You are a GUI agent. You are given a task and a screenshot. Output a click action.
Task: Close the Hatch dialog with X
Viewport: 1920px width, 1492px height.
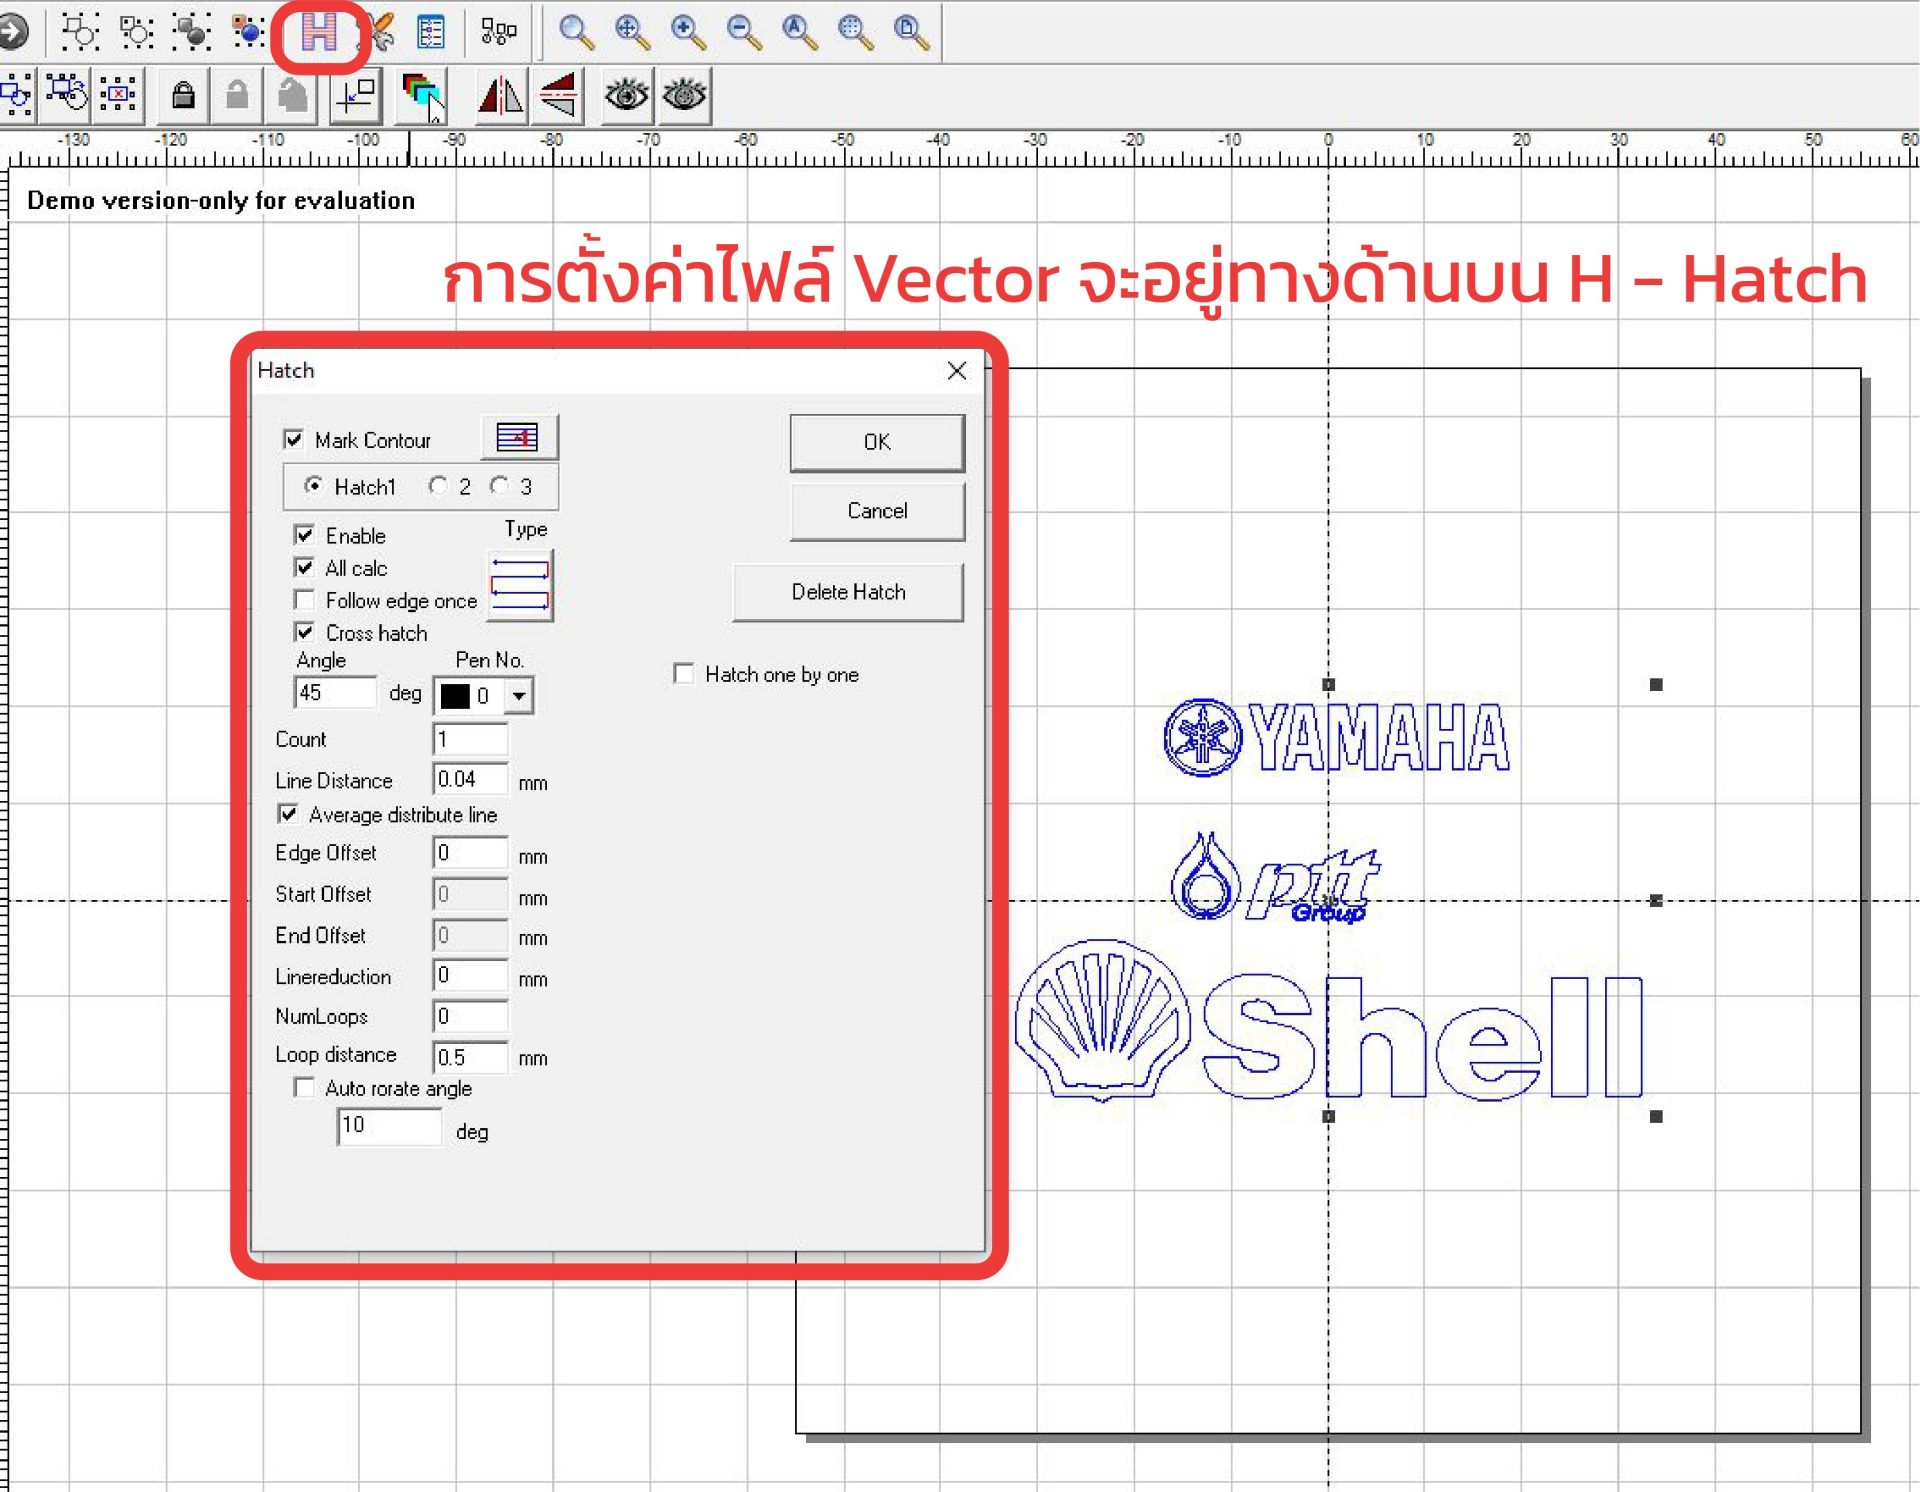pos(957,371)
